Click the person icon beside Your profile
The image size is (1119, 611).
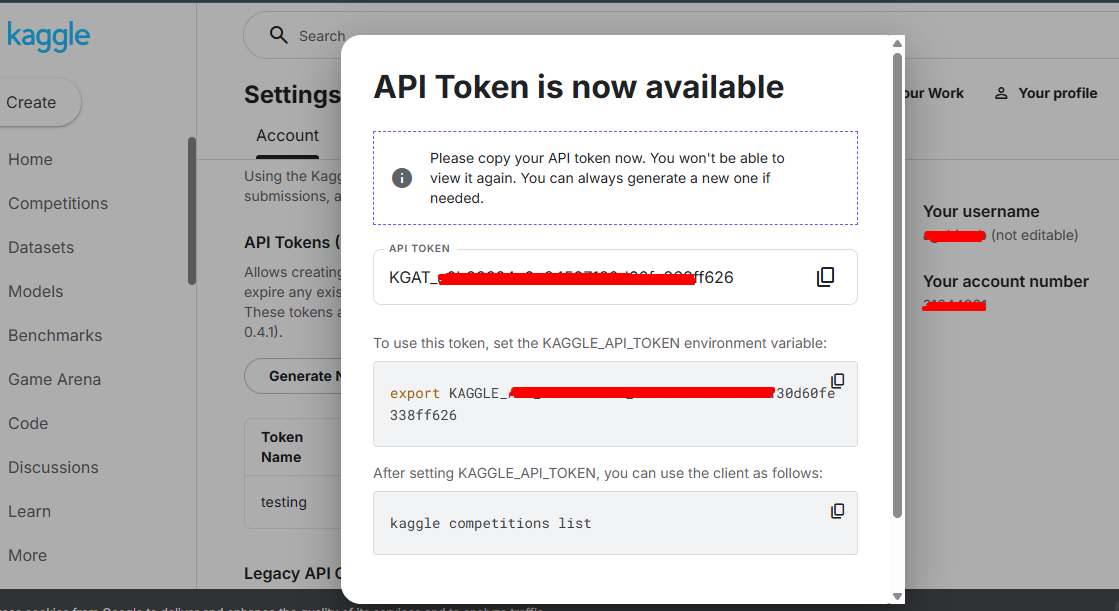1001,93
